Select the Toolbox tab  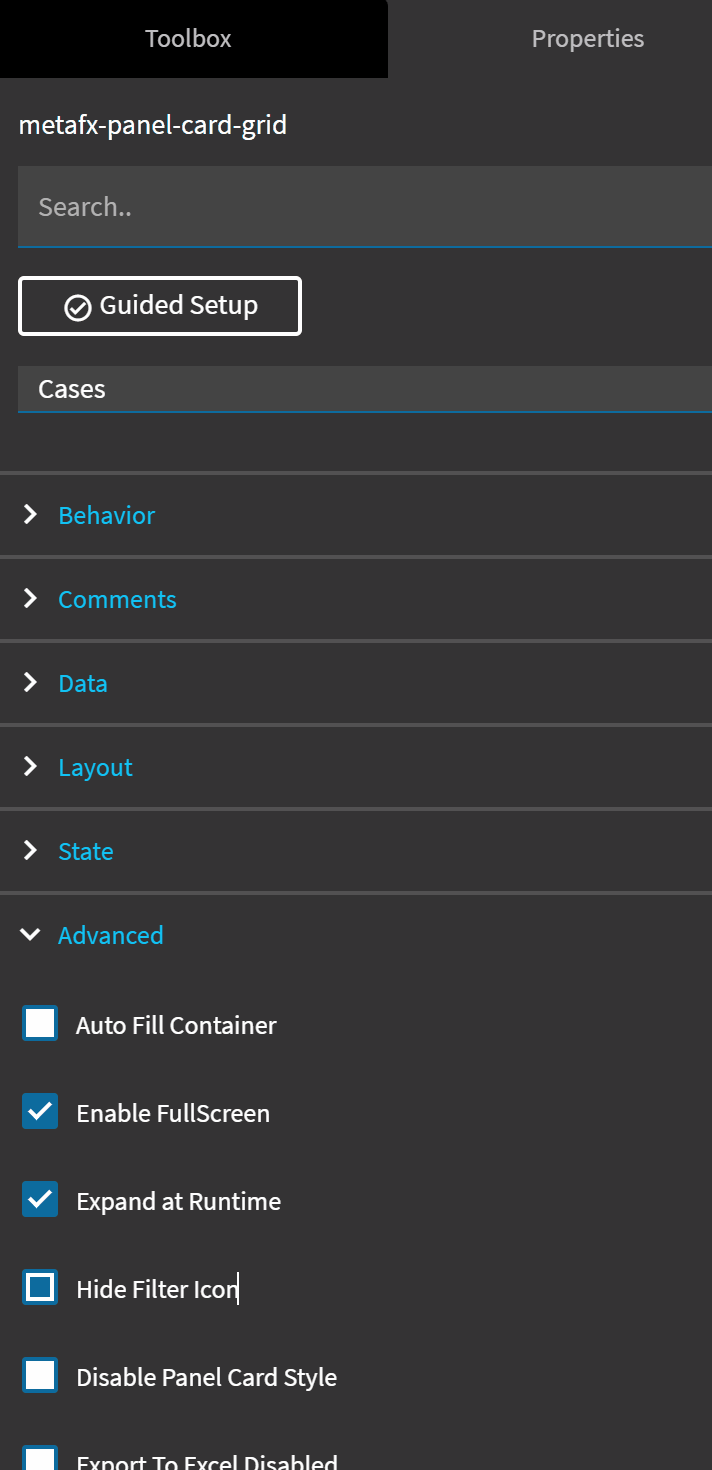pyautogui.click(x=188, y=38)
